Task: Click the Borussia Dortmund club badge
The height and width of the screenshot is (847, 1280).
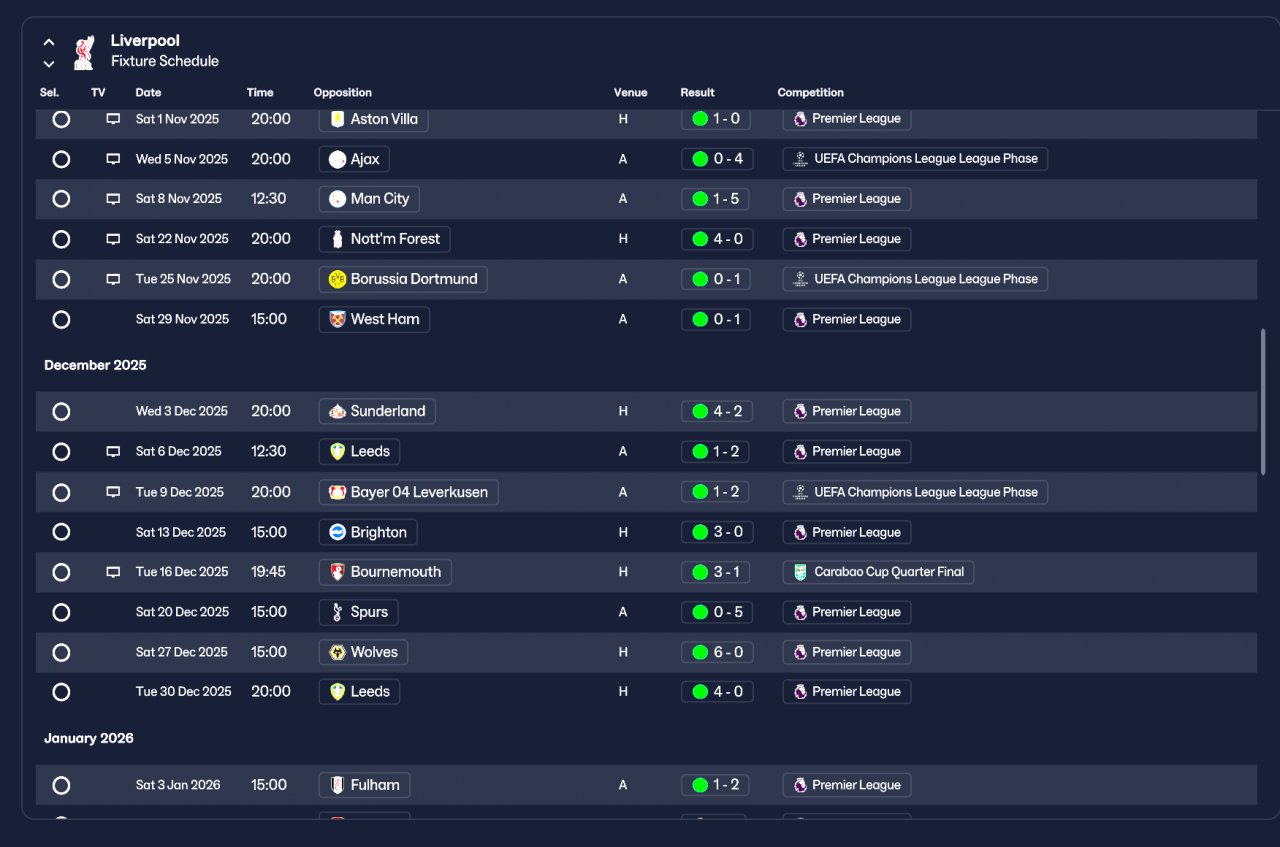Action: [x=337, y=279]
